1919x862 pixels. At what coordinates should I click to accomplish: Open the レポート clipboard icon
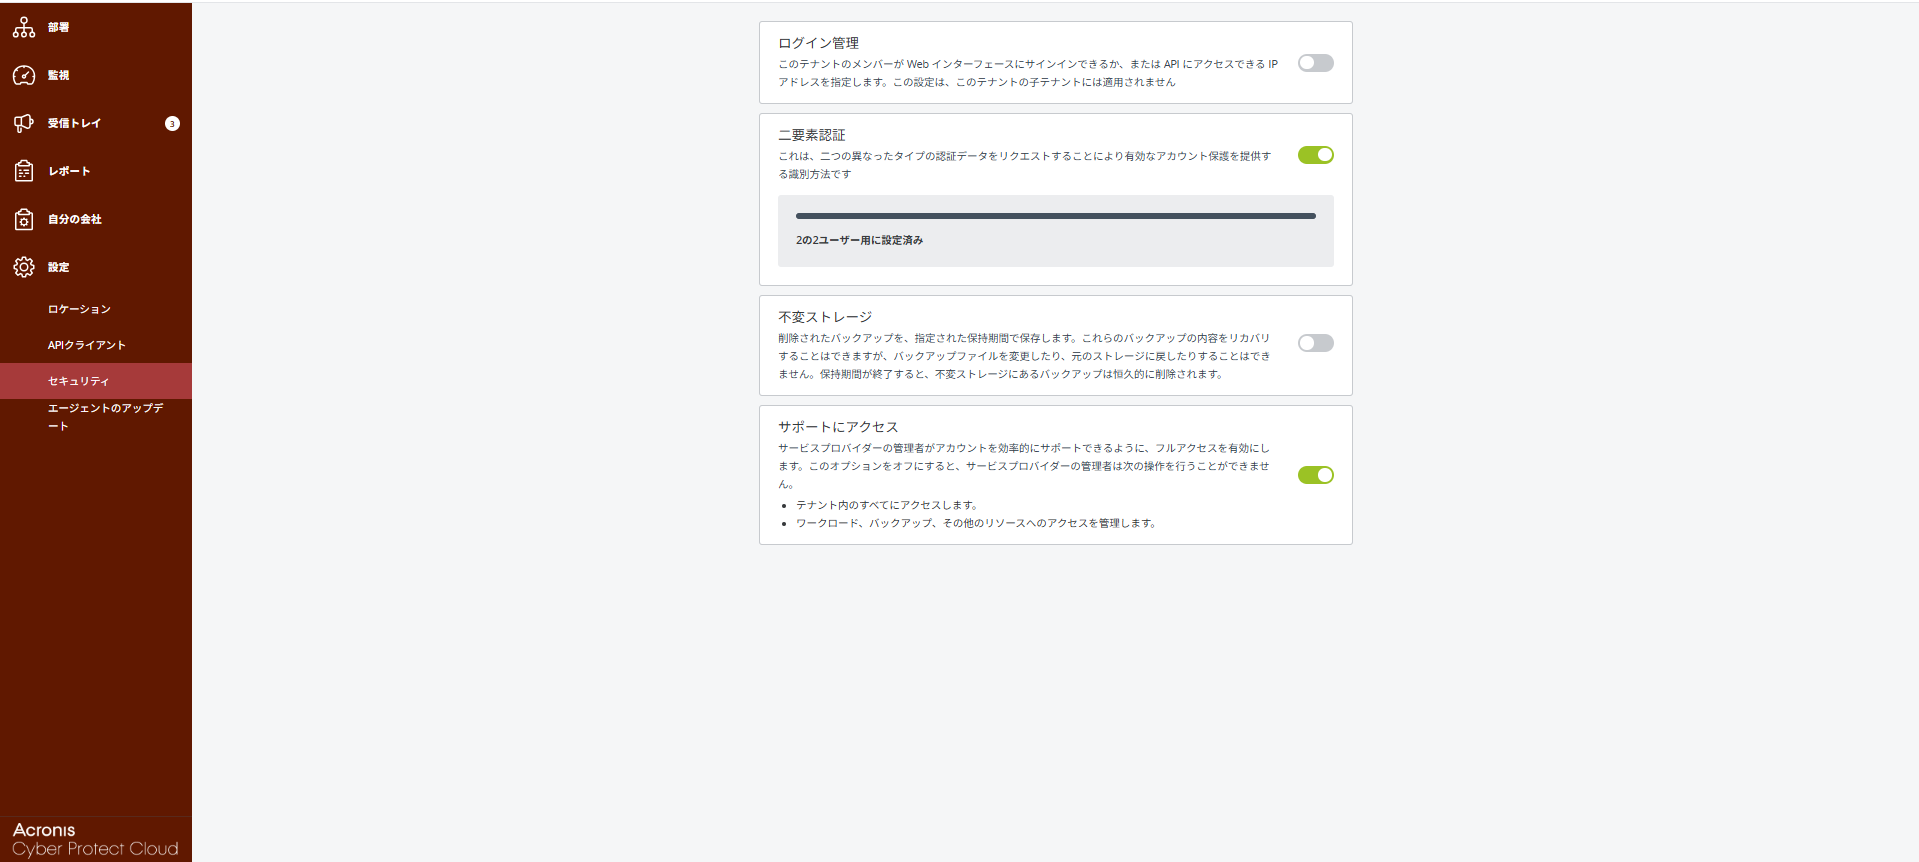[x=24, y=171]
